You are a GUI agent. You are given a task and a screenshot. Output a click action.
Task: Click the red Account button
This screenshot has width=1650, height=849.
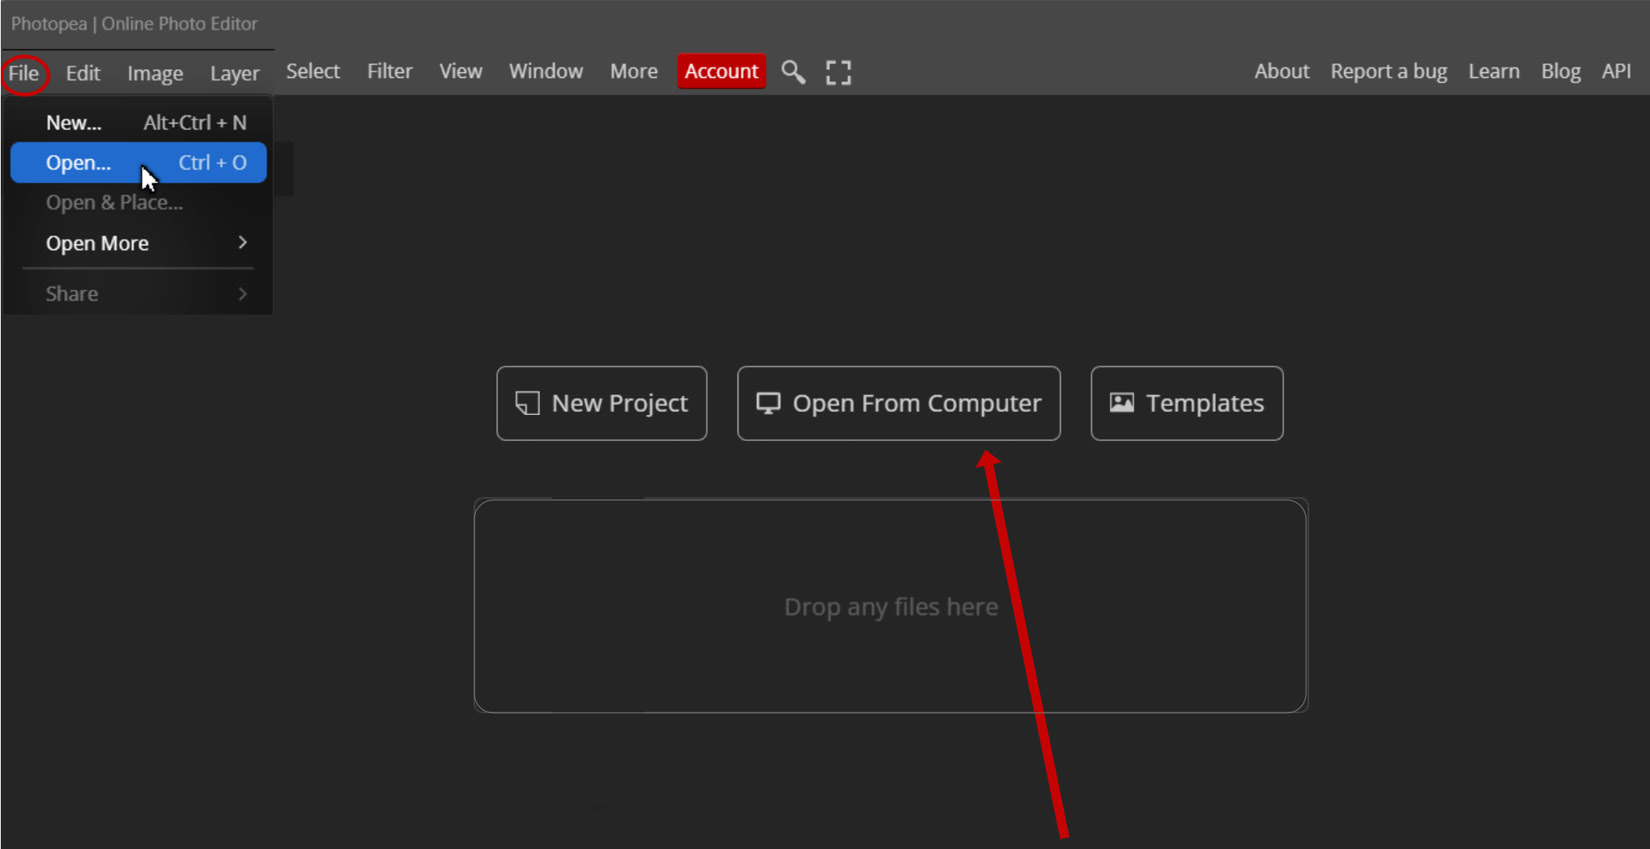pos(721,71)
